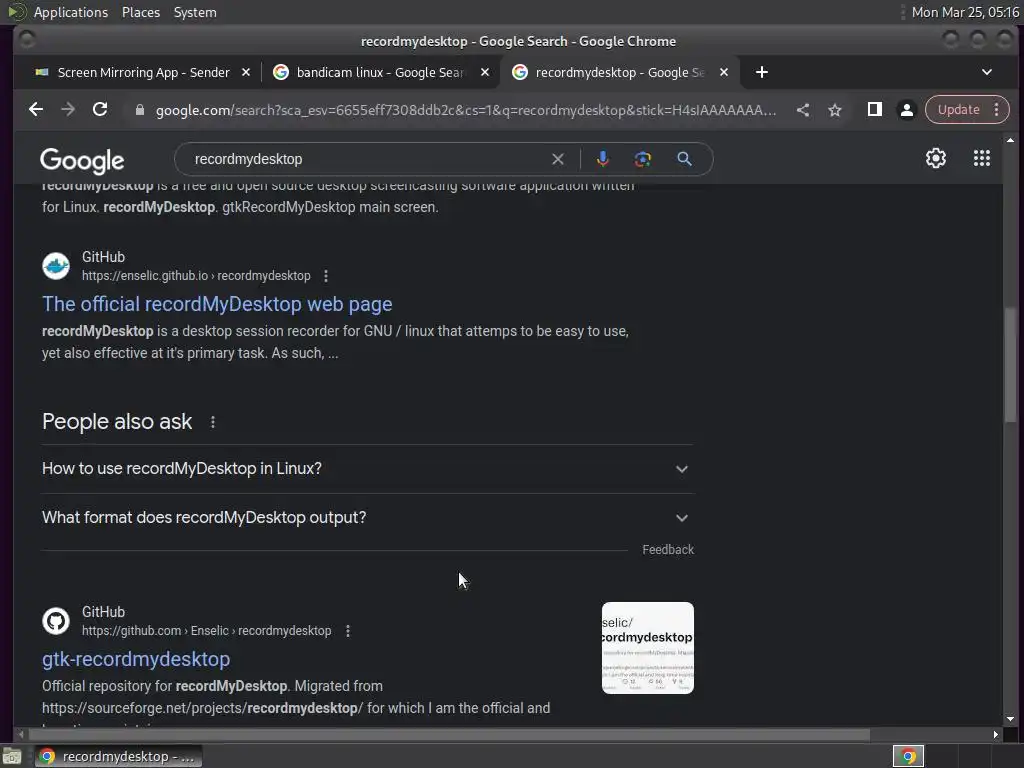The width and height of the screenshot is (1024, 768).
Task: Click the date and time clock
Action: click(x=965, y=12)
